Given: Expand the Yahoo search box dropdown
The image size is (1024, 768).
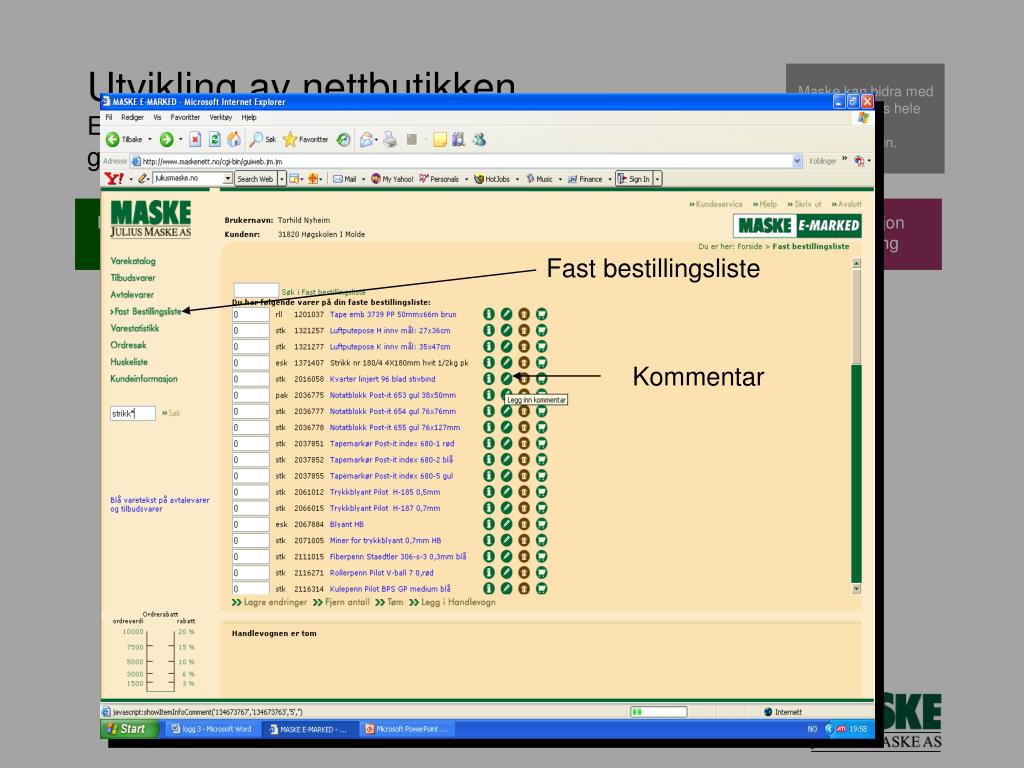Looking at the screenshot, I should [x=228, y=179].
